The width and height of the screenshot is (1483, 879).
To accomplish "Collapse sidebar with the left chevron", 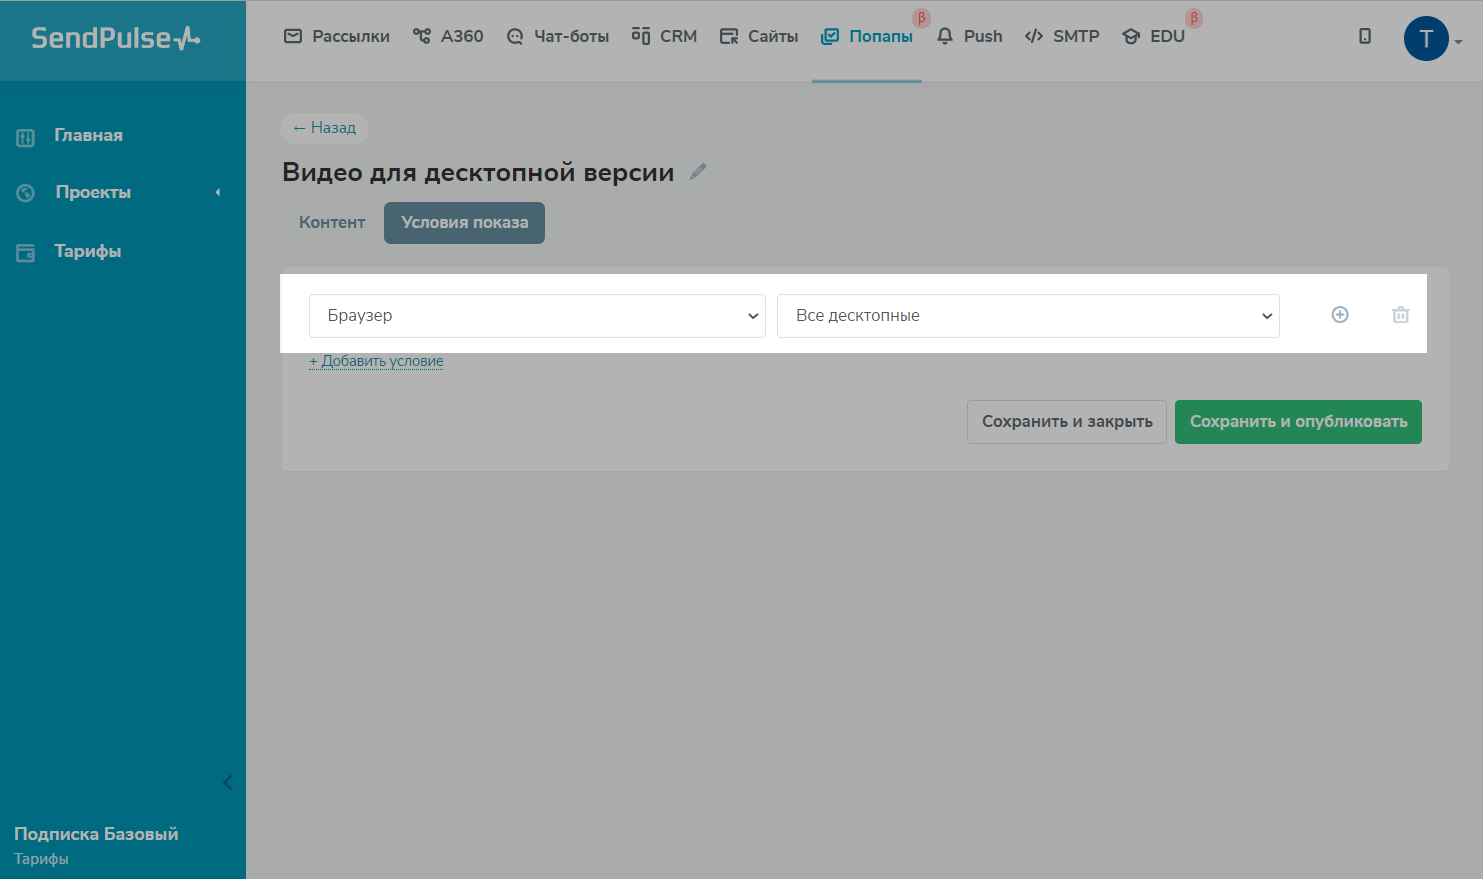I will click(x=227, y=782).
